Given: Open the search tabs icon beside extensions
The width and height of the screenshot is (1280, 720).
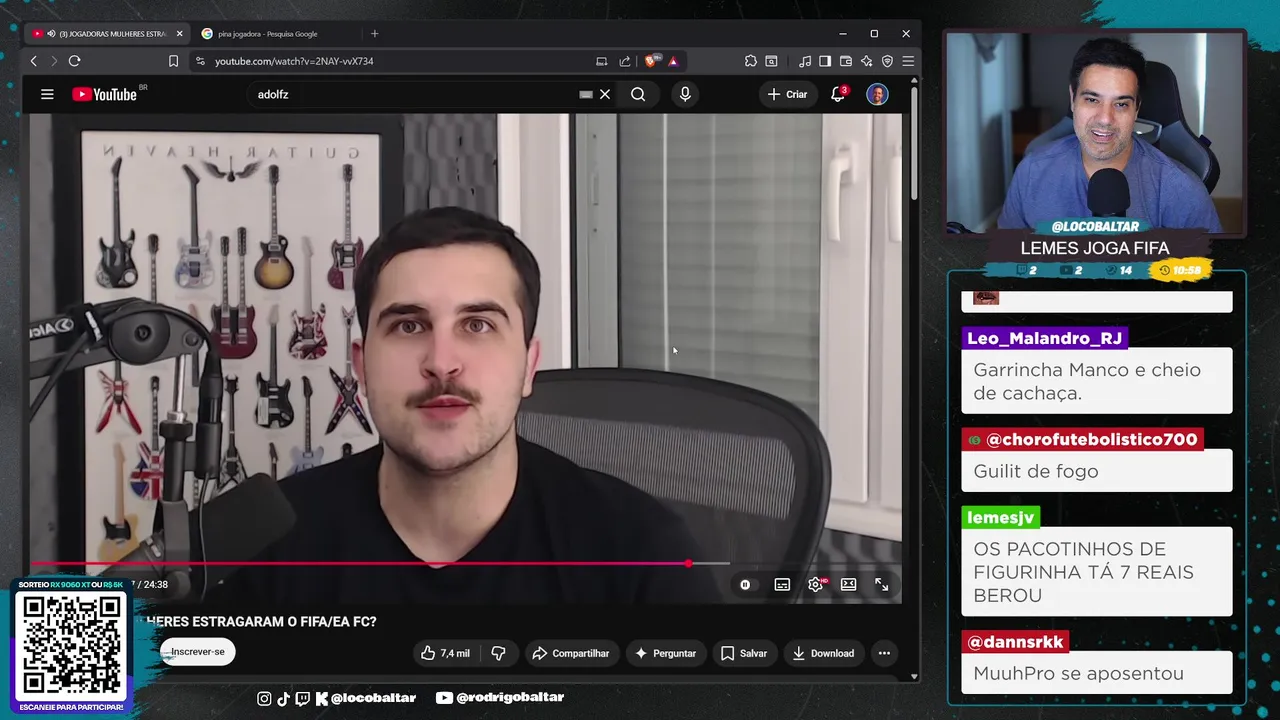Looking at the screenshot, I should click(x=772, y=61).
